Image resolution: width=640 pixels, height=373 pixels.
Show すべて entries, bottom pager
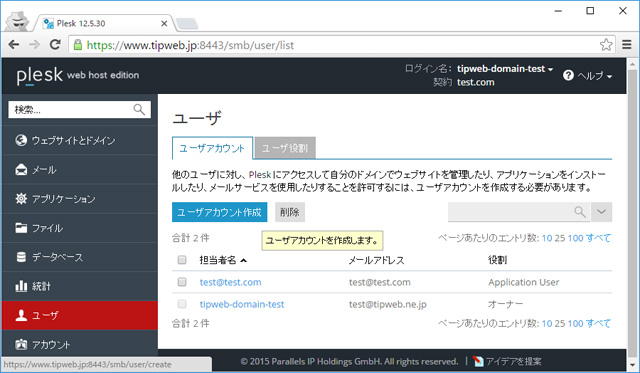(x=598, y=323)
